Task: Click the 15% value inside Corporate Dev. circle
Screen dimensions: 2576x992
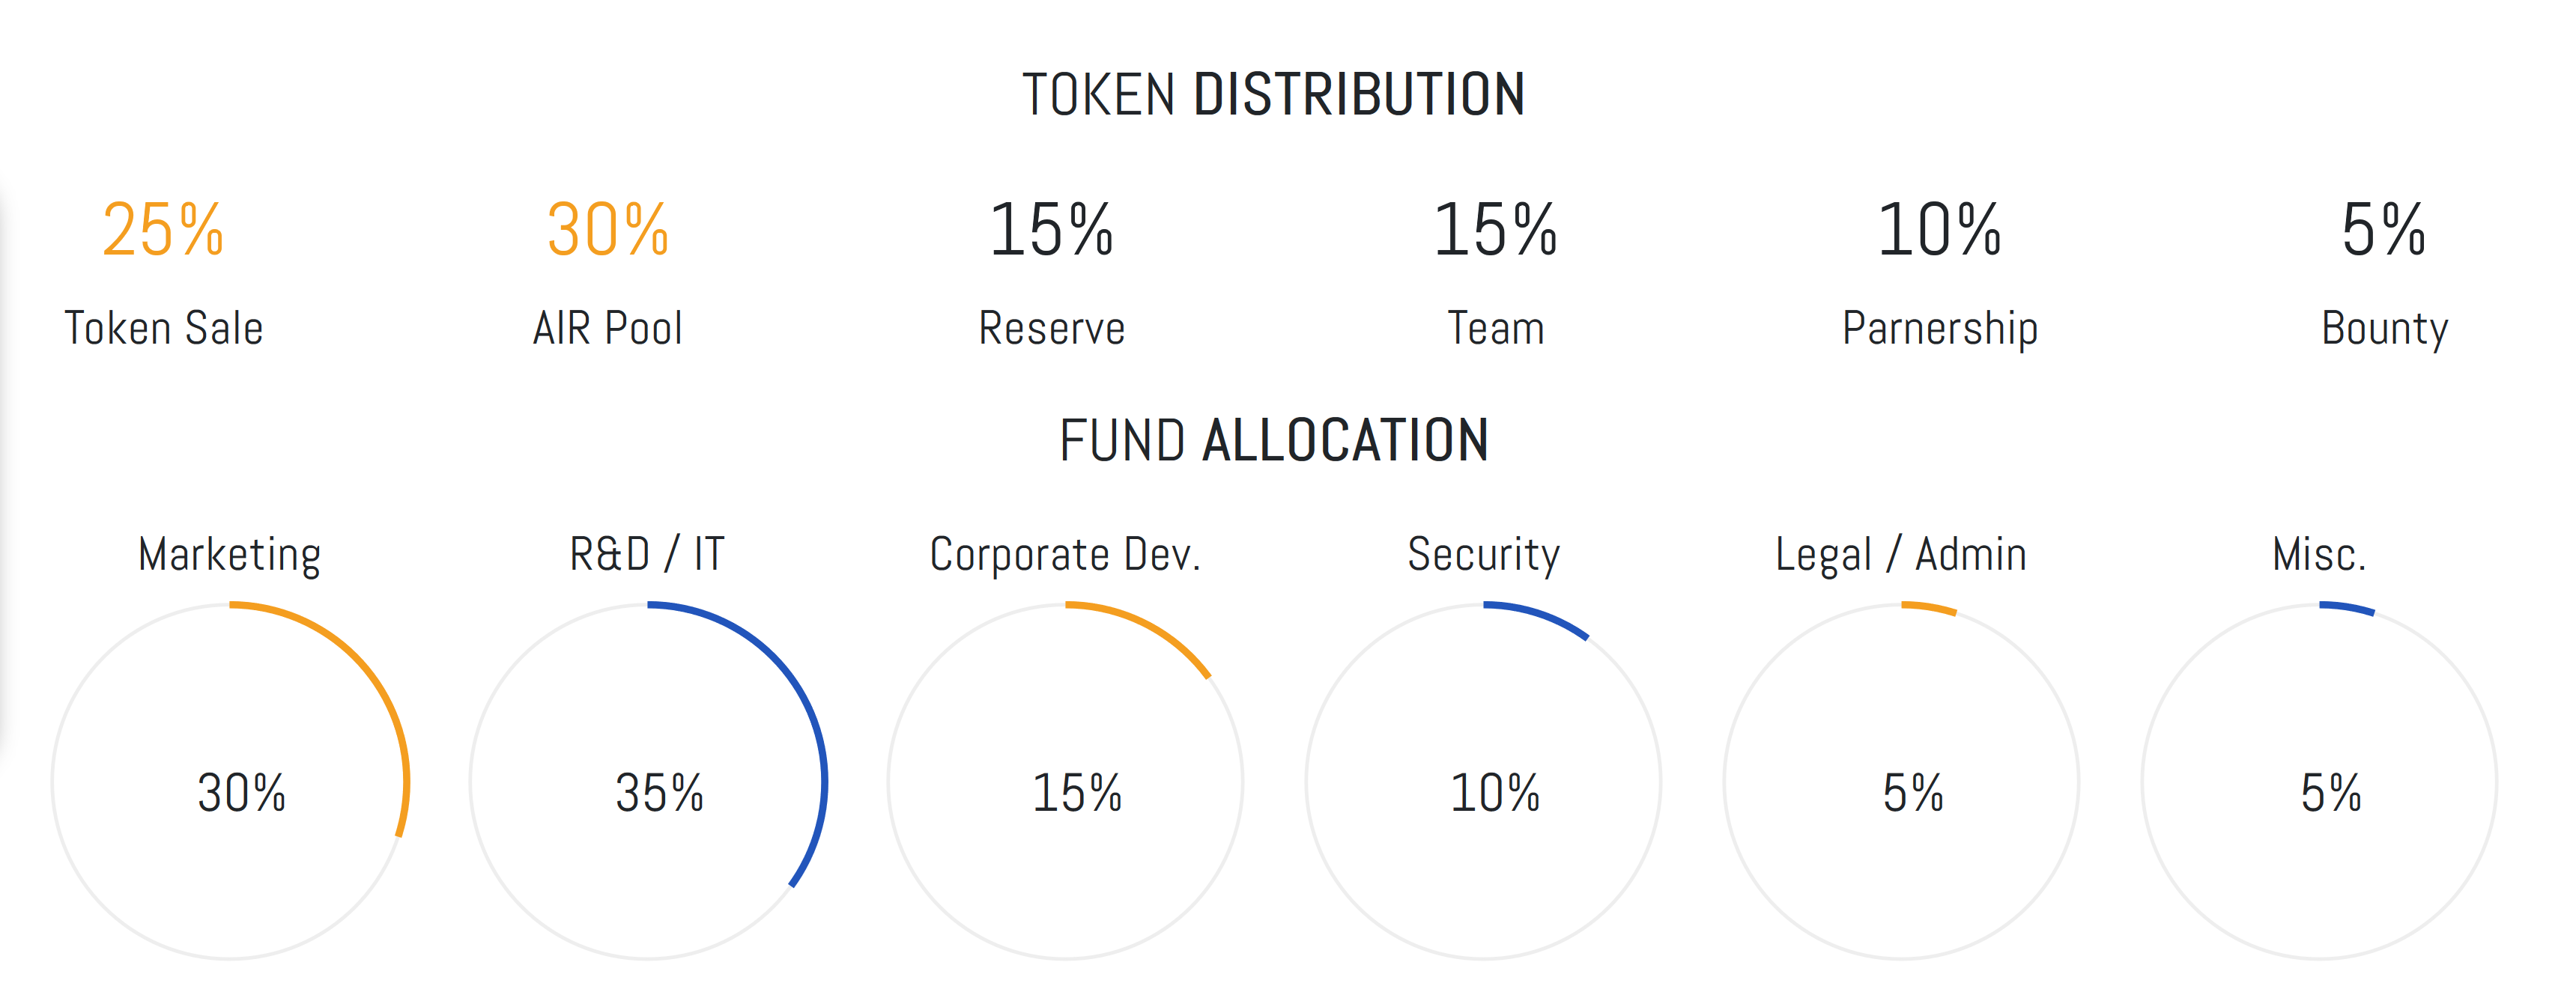Action: tap(1077, 793)
